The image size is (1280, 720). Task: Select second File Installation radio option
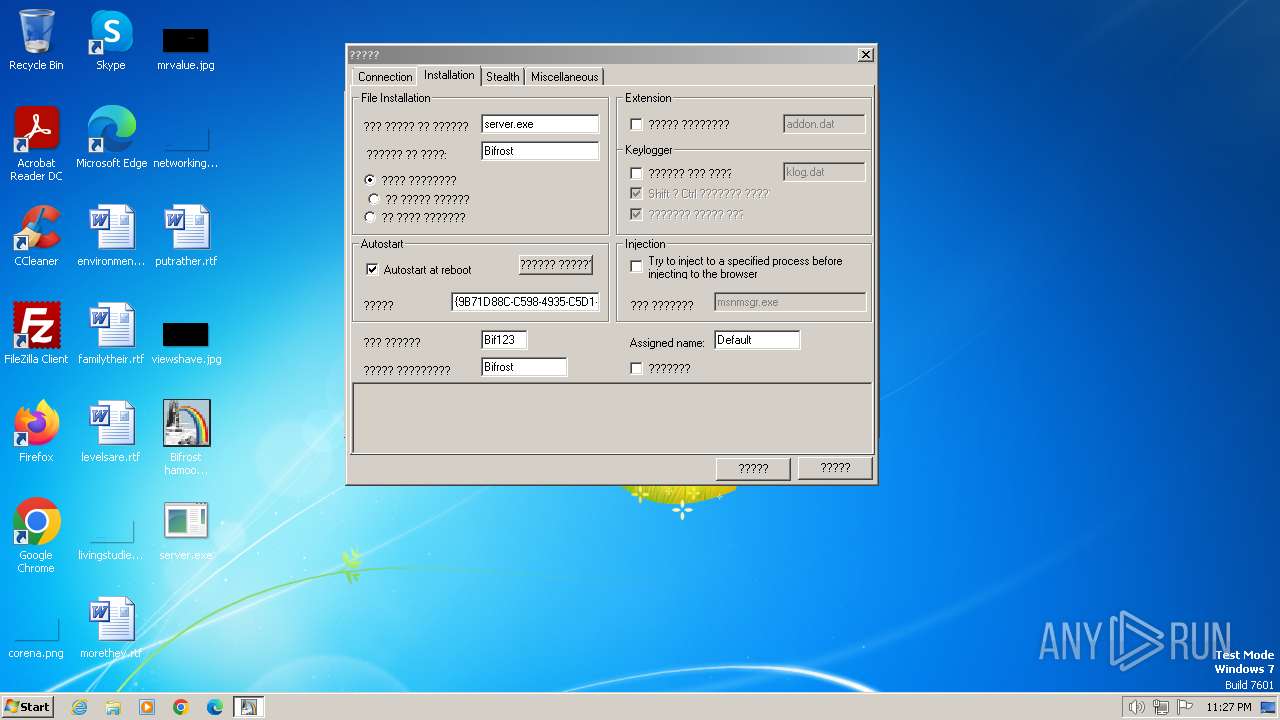click(375, 199)
